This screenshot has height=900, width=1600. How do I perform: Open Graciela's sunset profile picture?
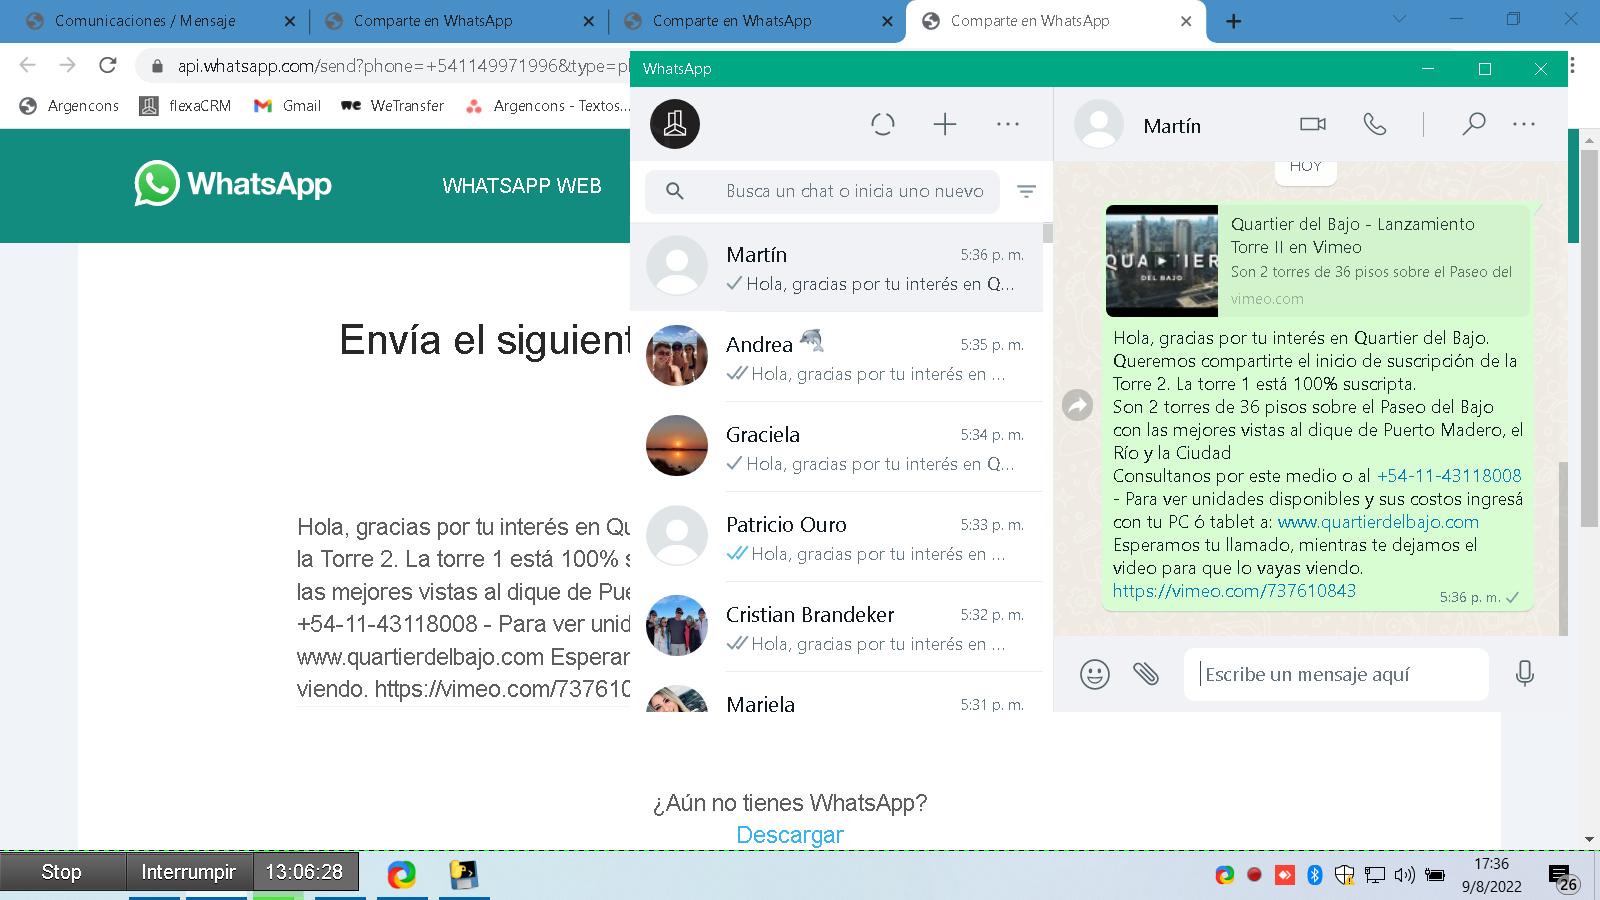click(x=677, y=445)
